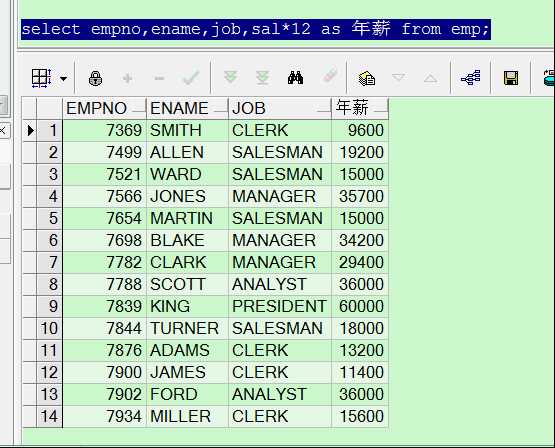555x448 pixels.
Task: Click the cell CLARK
Action: (x=187, y=262)
